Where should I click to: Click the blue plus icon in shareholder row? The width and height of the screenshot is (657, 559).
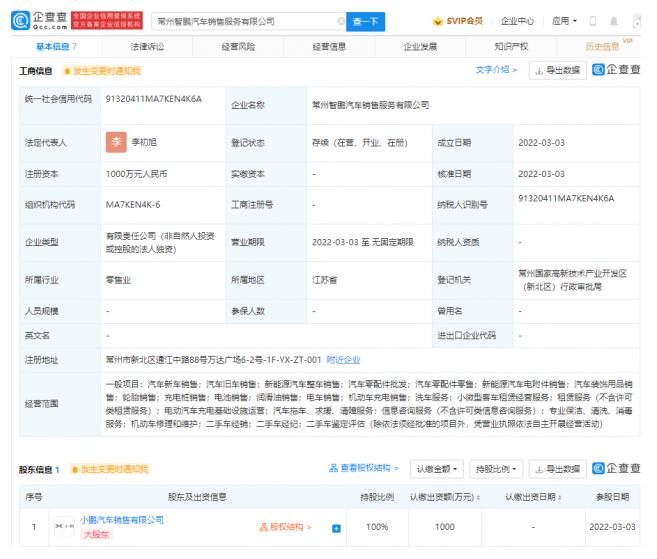pyautogui.click(x=336, y=527)
